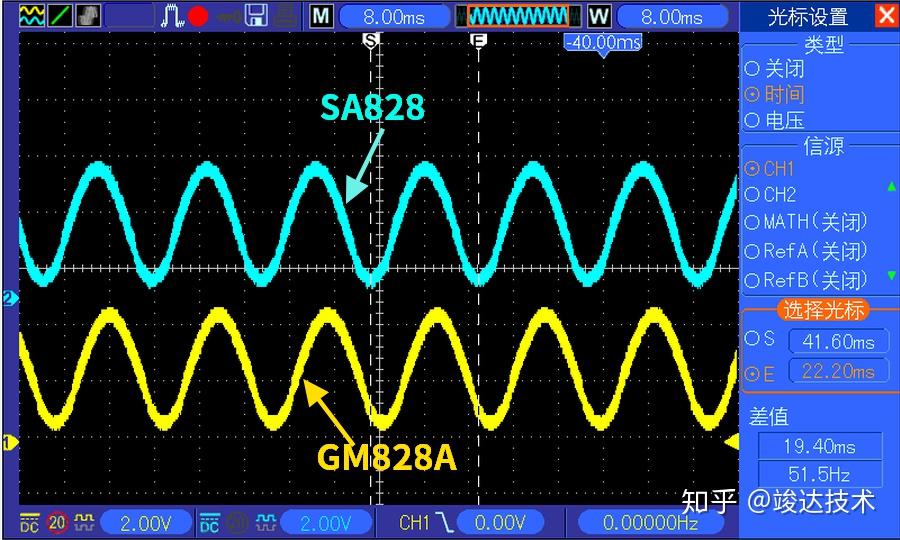
Task: Click the grayed key lock icon
Action: 228,17
